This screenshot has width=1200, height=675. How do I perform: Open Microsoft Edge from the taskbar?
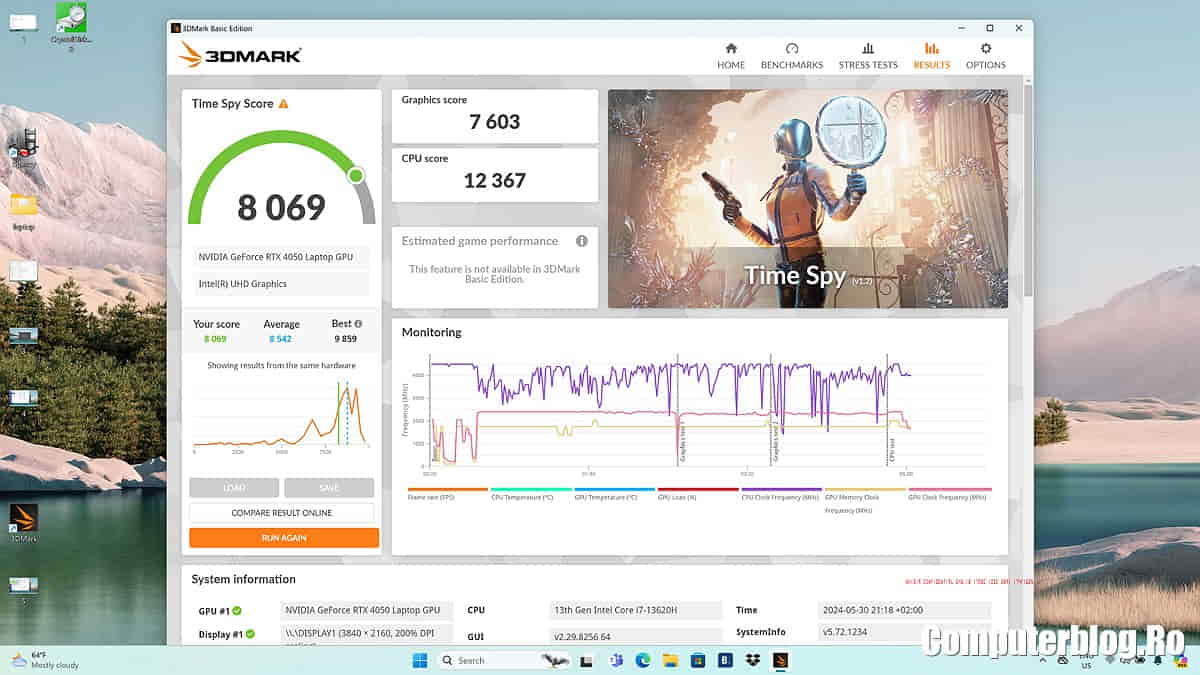(x=642, y=660)
